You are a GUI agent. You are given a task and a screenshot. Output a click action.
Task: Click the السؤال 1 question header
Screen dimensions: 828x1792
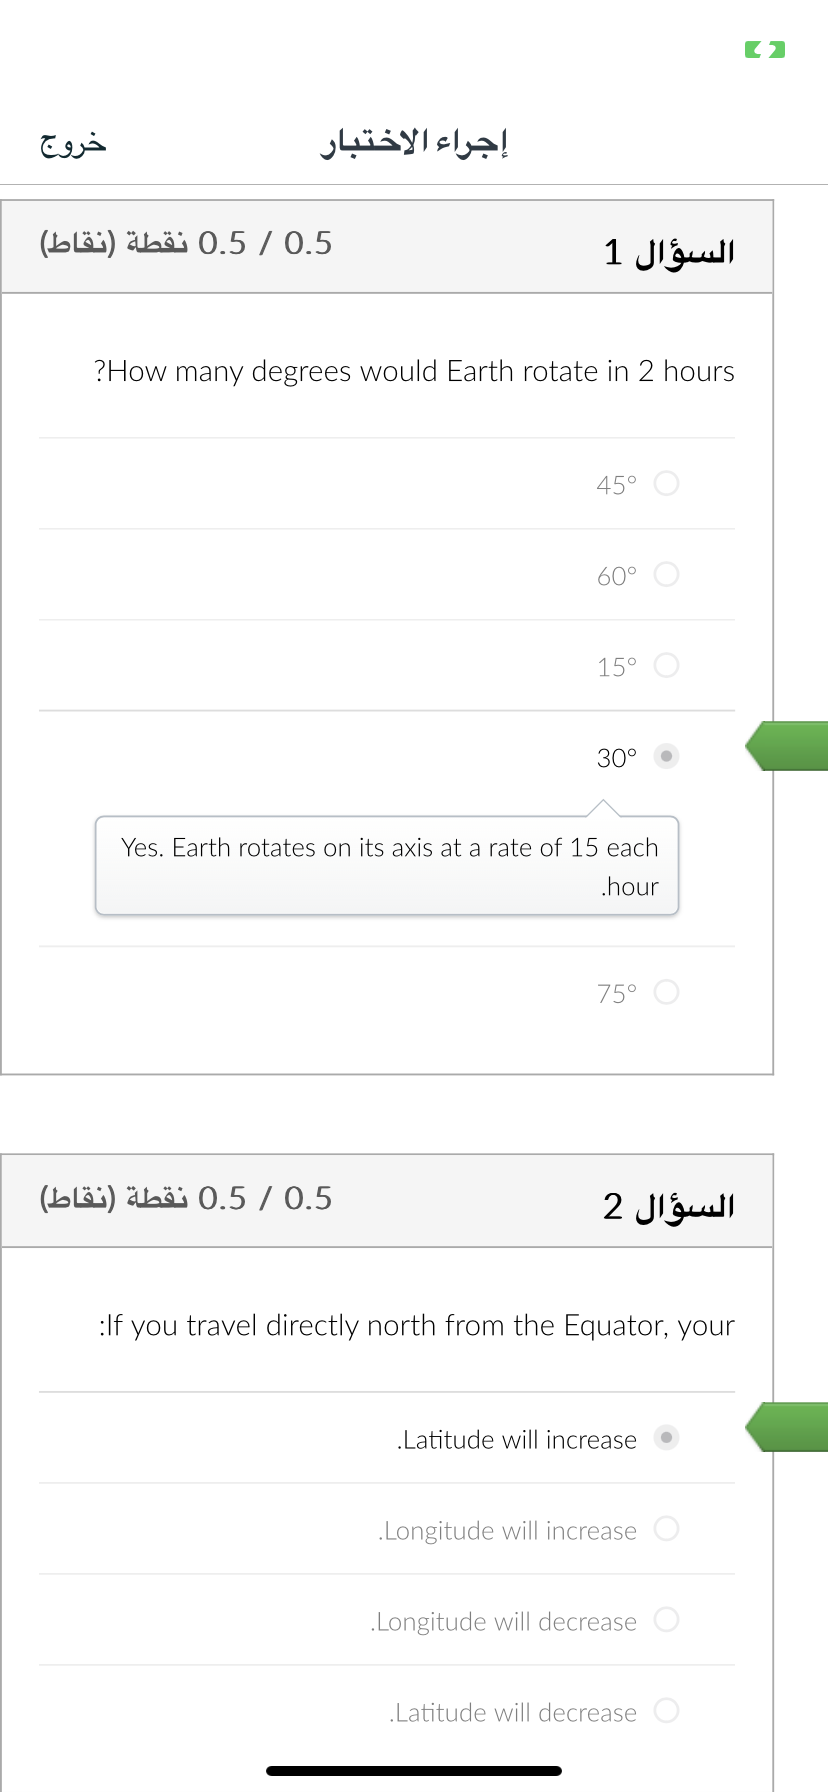tap(669, 251)
